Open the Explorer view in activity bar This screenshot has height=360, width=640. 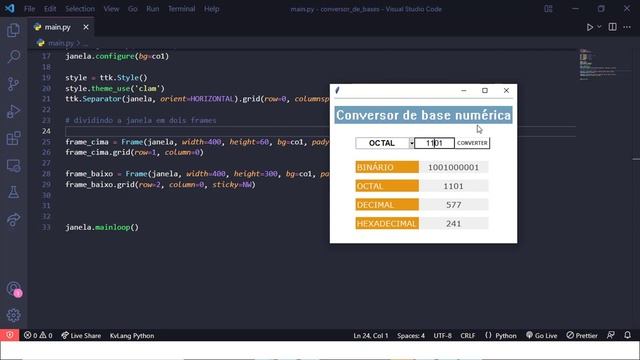pos(13,30)
